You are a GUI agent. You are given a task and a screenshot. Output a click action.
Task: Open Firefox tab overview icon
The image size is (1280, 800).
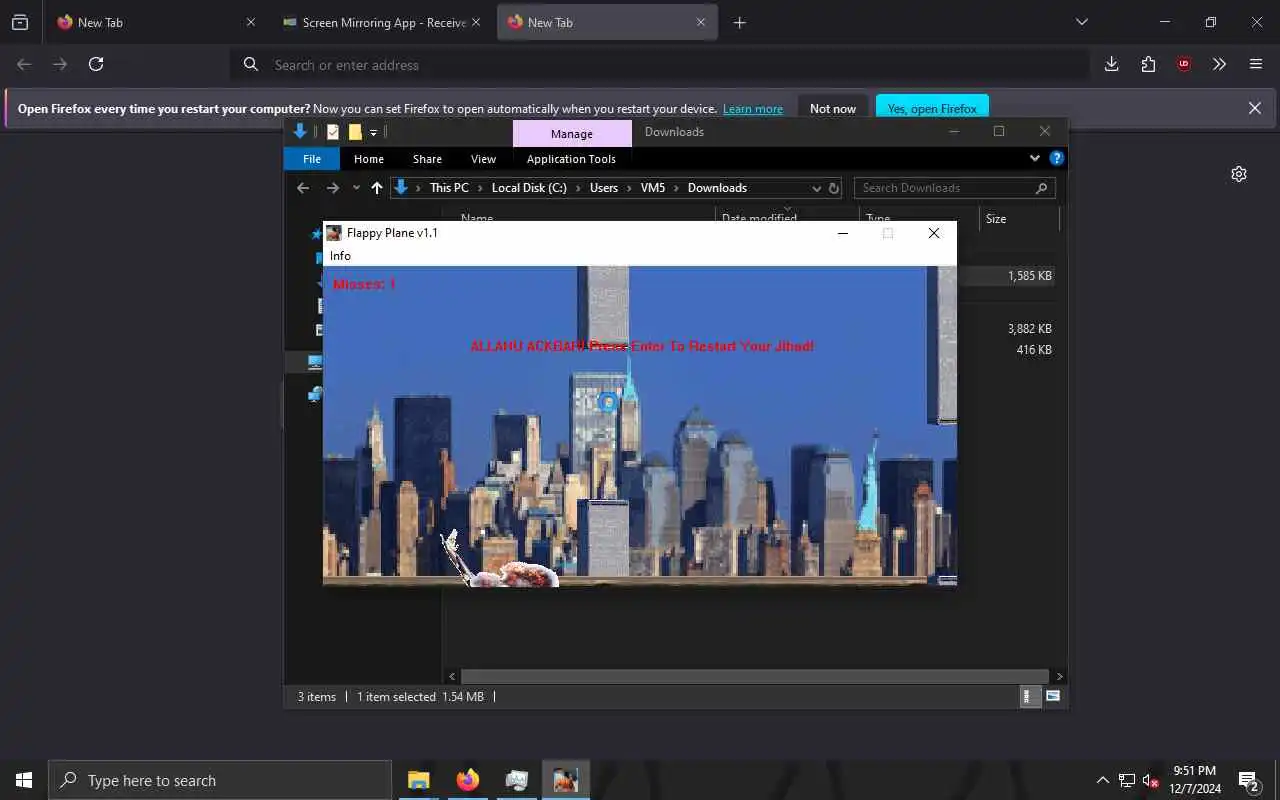[20, 22]
